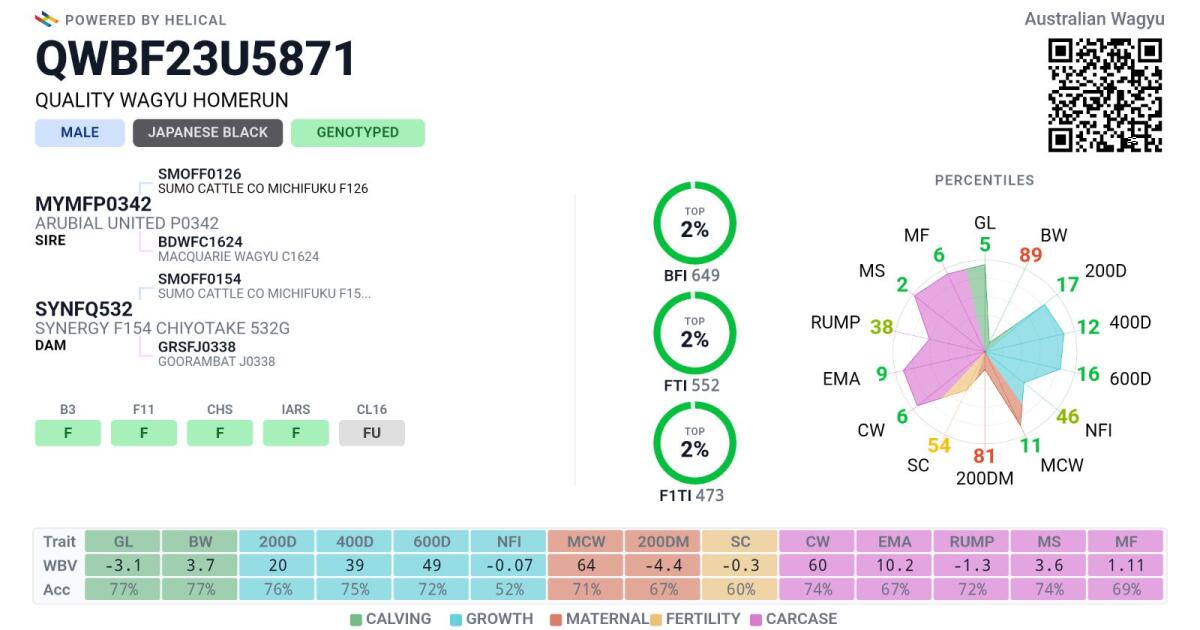
Task: Click the FTI top 2% ring
Action: pyautogui.click(x=694, y=333)
